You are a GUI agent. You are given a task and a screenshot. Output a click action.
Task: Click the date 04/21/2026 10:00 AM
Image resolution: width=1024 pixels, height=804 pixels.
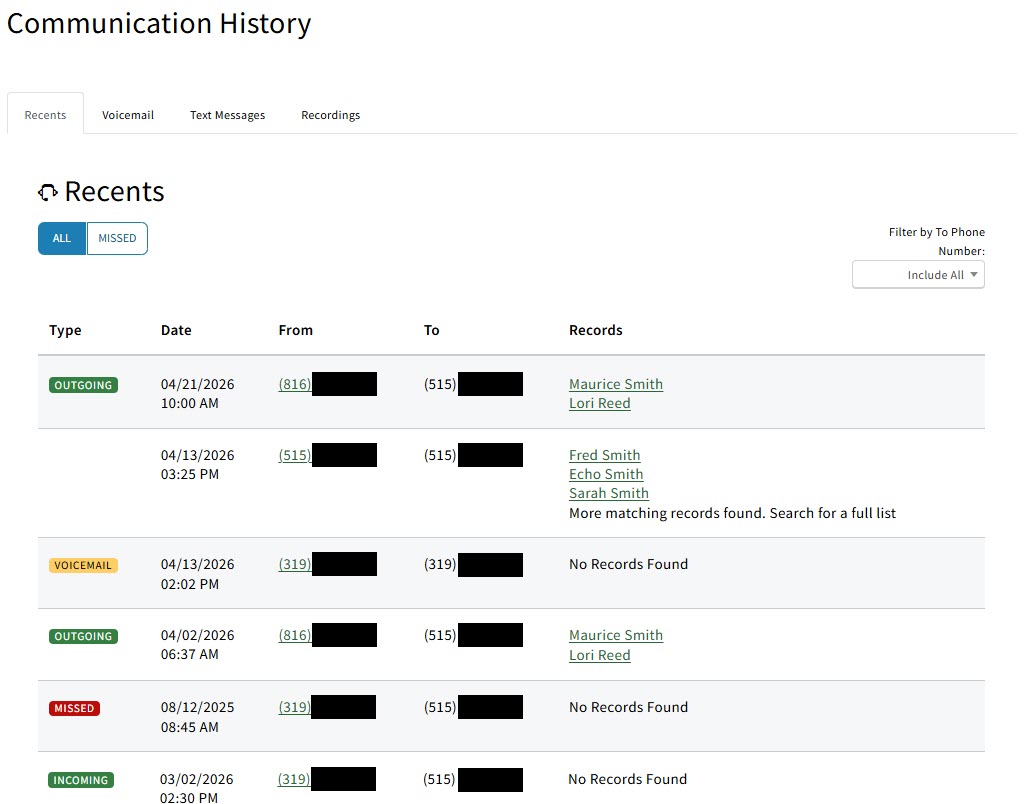tap(197, 394)
